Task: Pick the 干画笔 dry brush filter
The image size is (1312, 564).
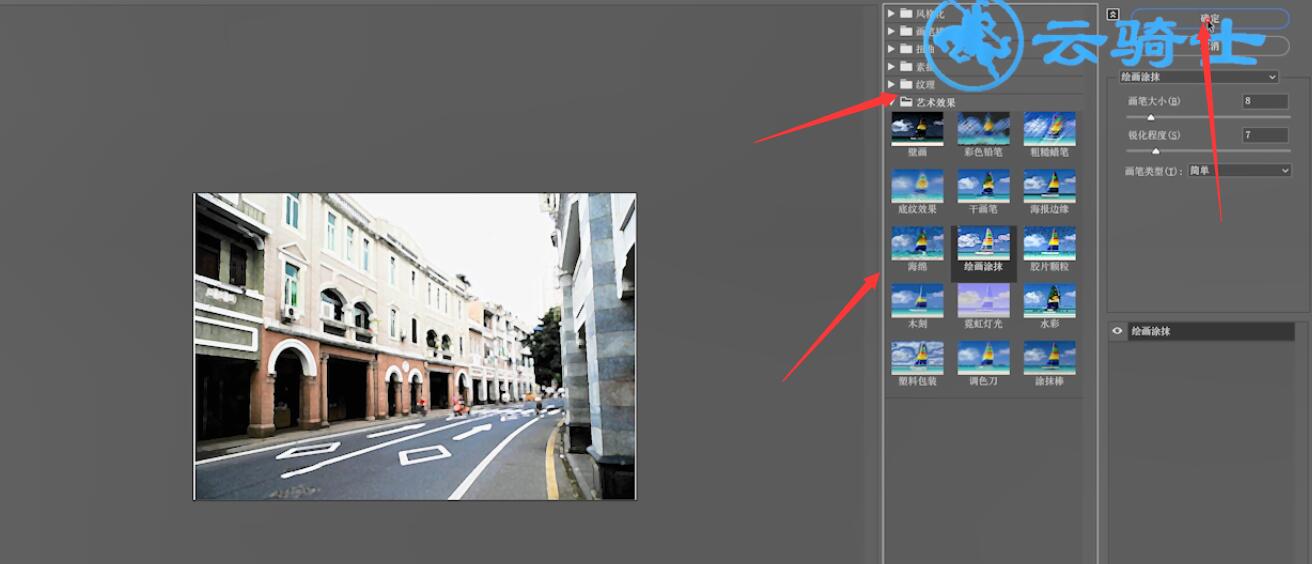Action: click(x=983, y=186)
